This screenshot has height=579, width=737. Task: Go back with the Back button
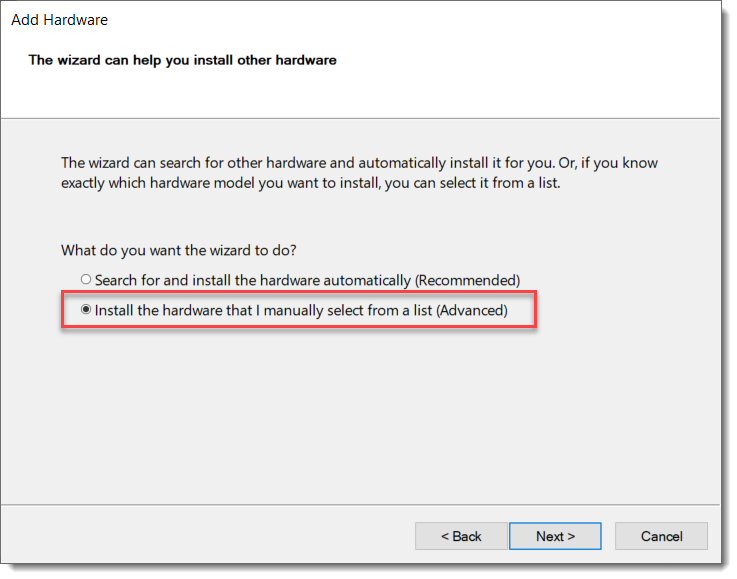click(461, 537)
